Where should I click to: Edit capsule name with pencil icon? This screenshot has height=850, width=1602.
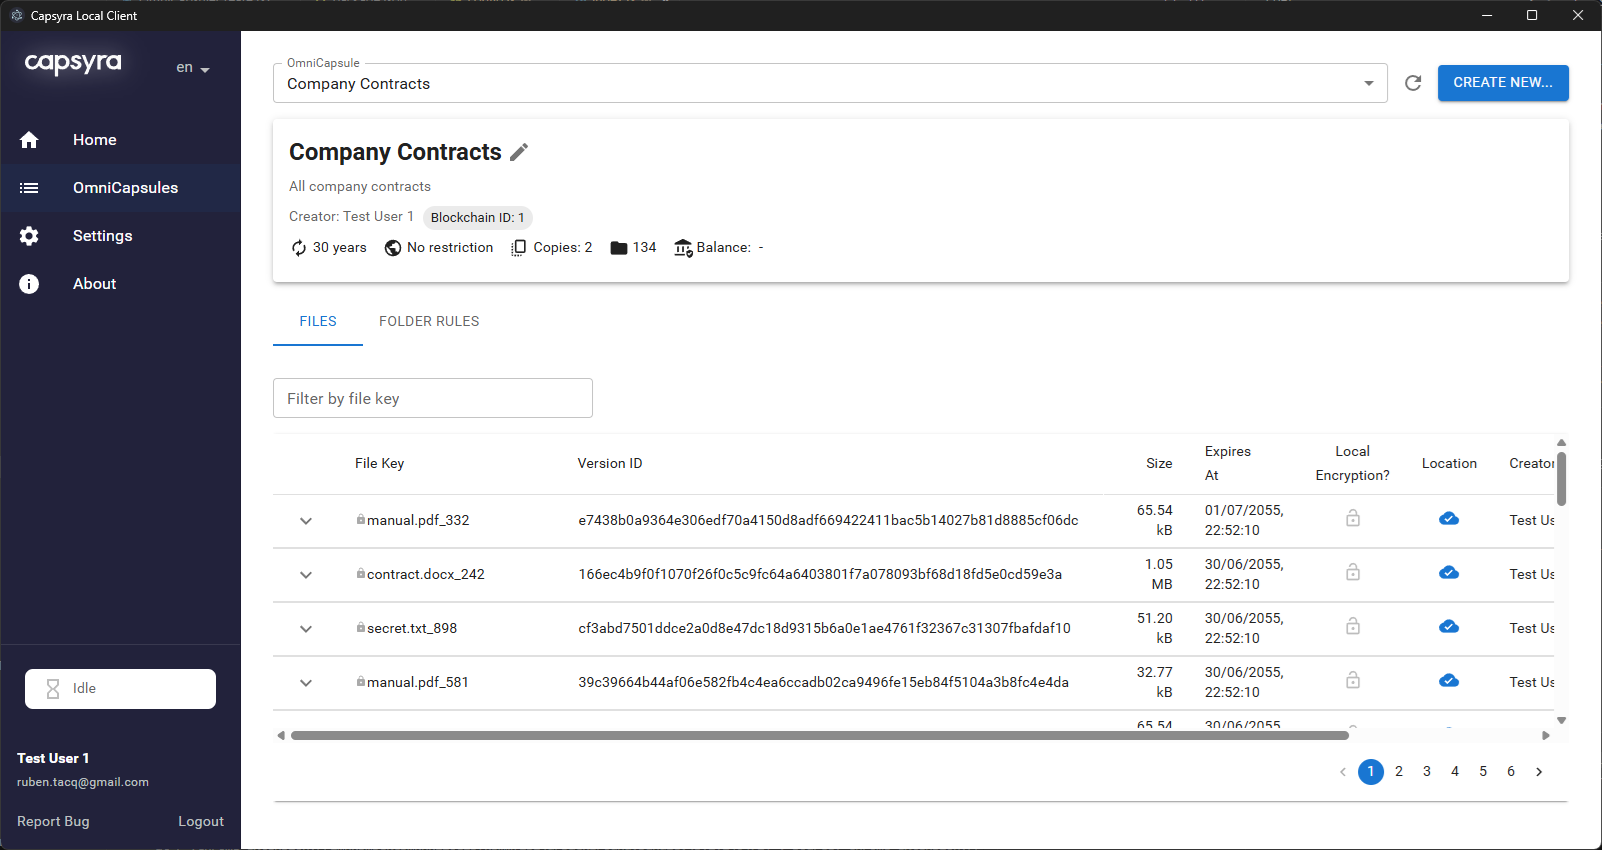point(519,152)
